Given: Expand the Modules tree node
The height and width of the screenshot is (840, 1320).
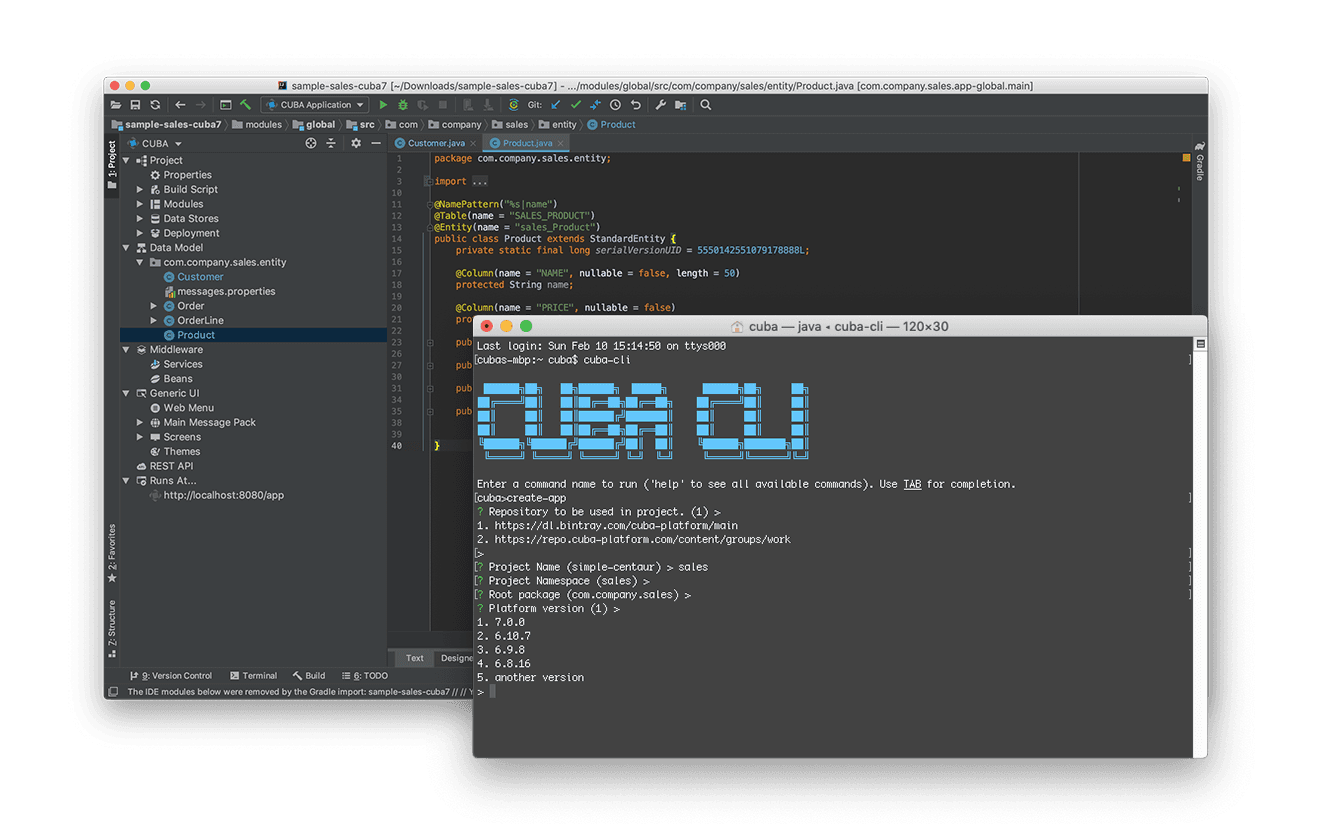Looking at the screenshot, I should pos(140,204).
